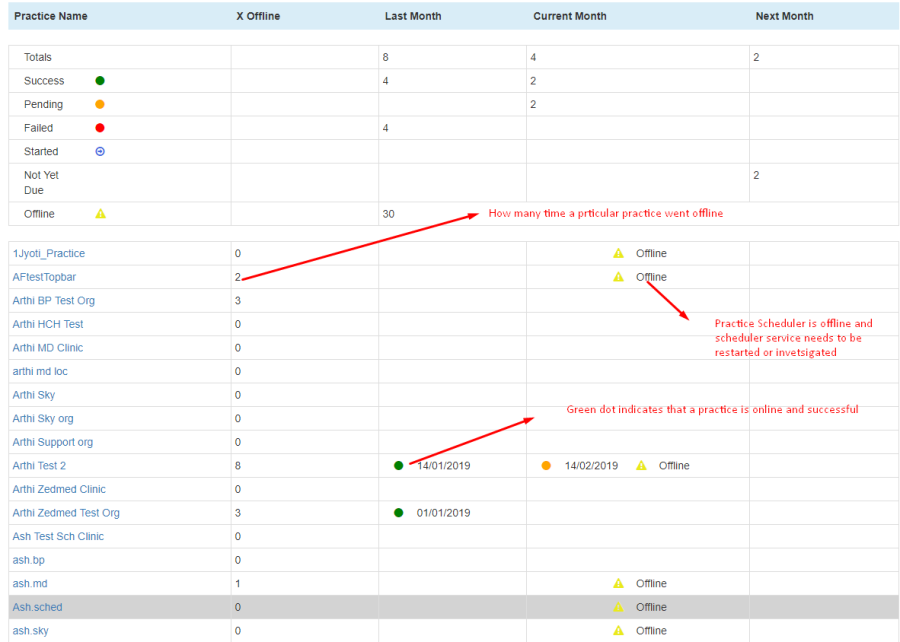Click Last Month total value 8
Screen dimensions: 900x642
(386, 57)
